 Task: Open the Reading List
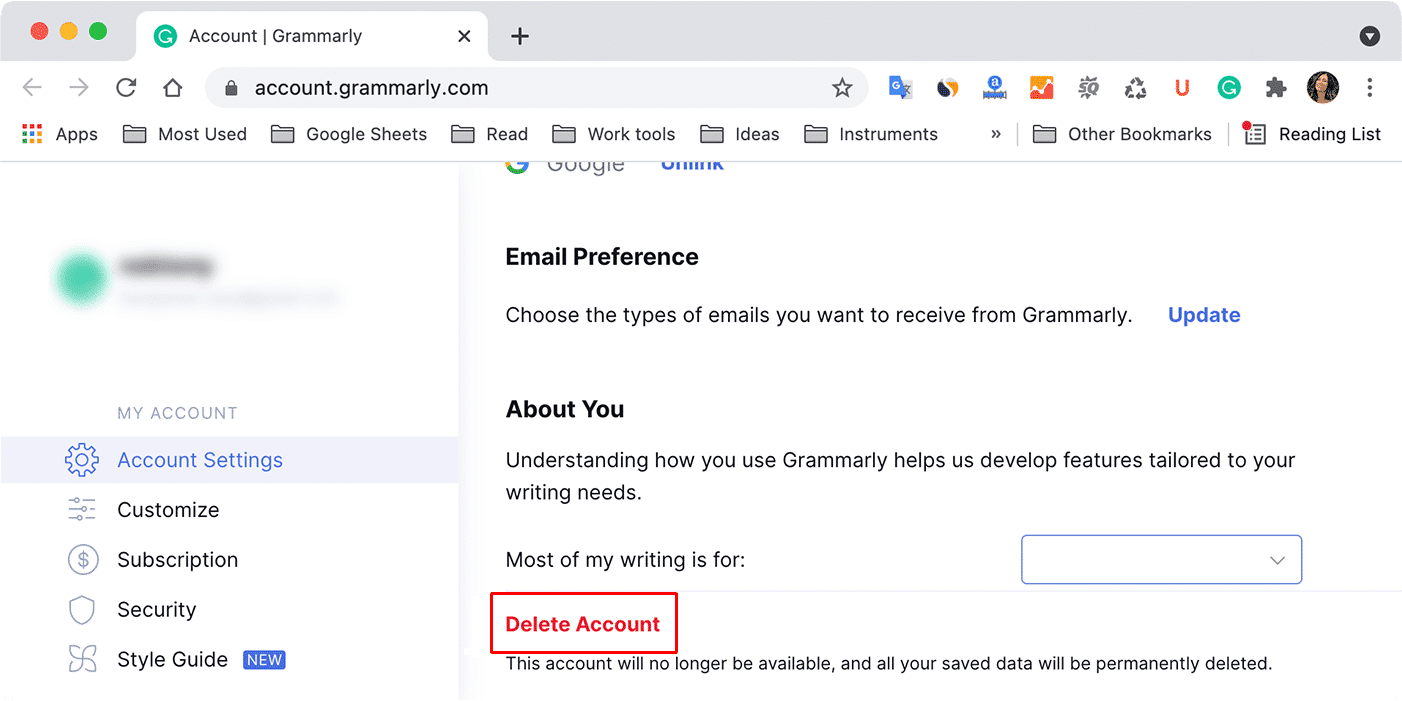(x=1311, y=134)
